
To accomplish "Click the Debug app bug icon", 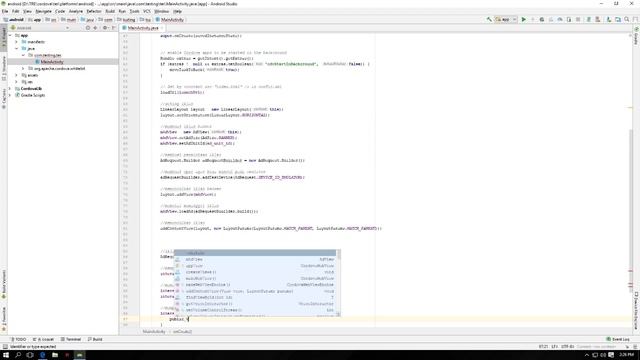I will tap(542, 20).
